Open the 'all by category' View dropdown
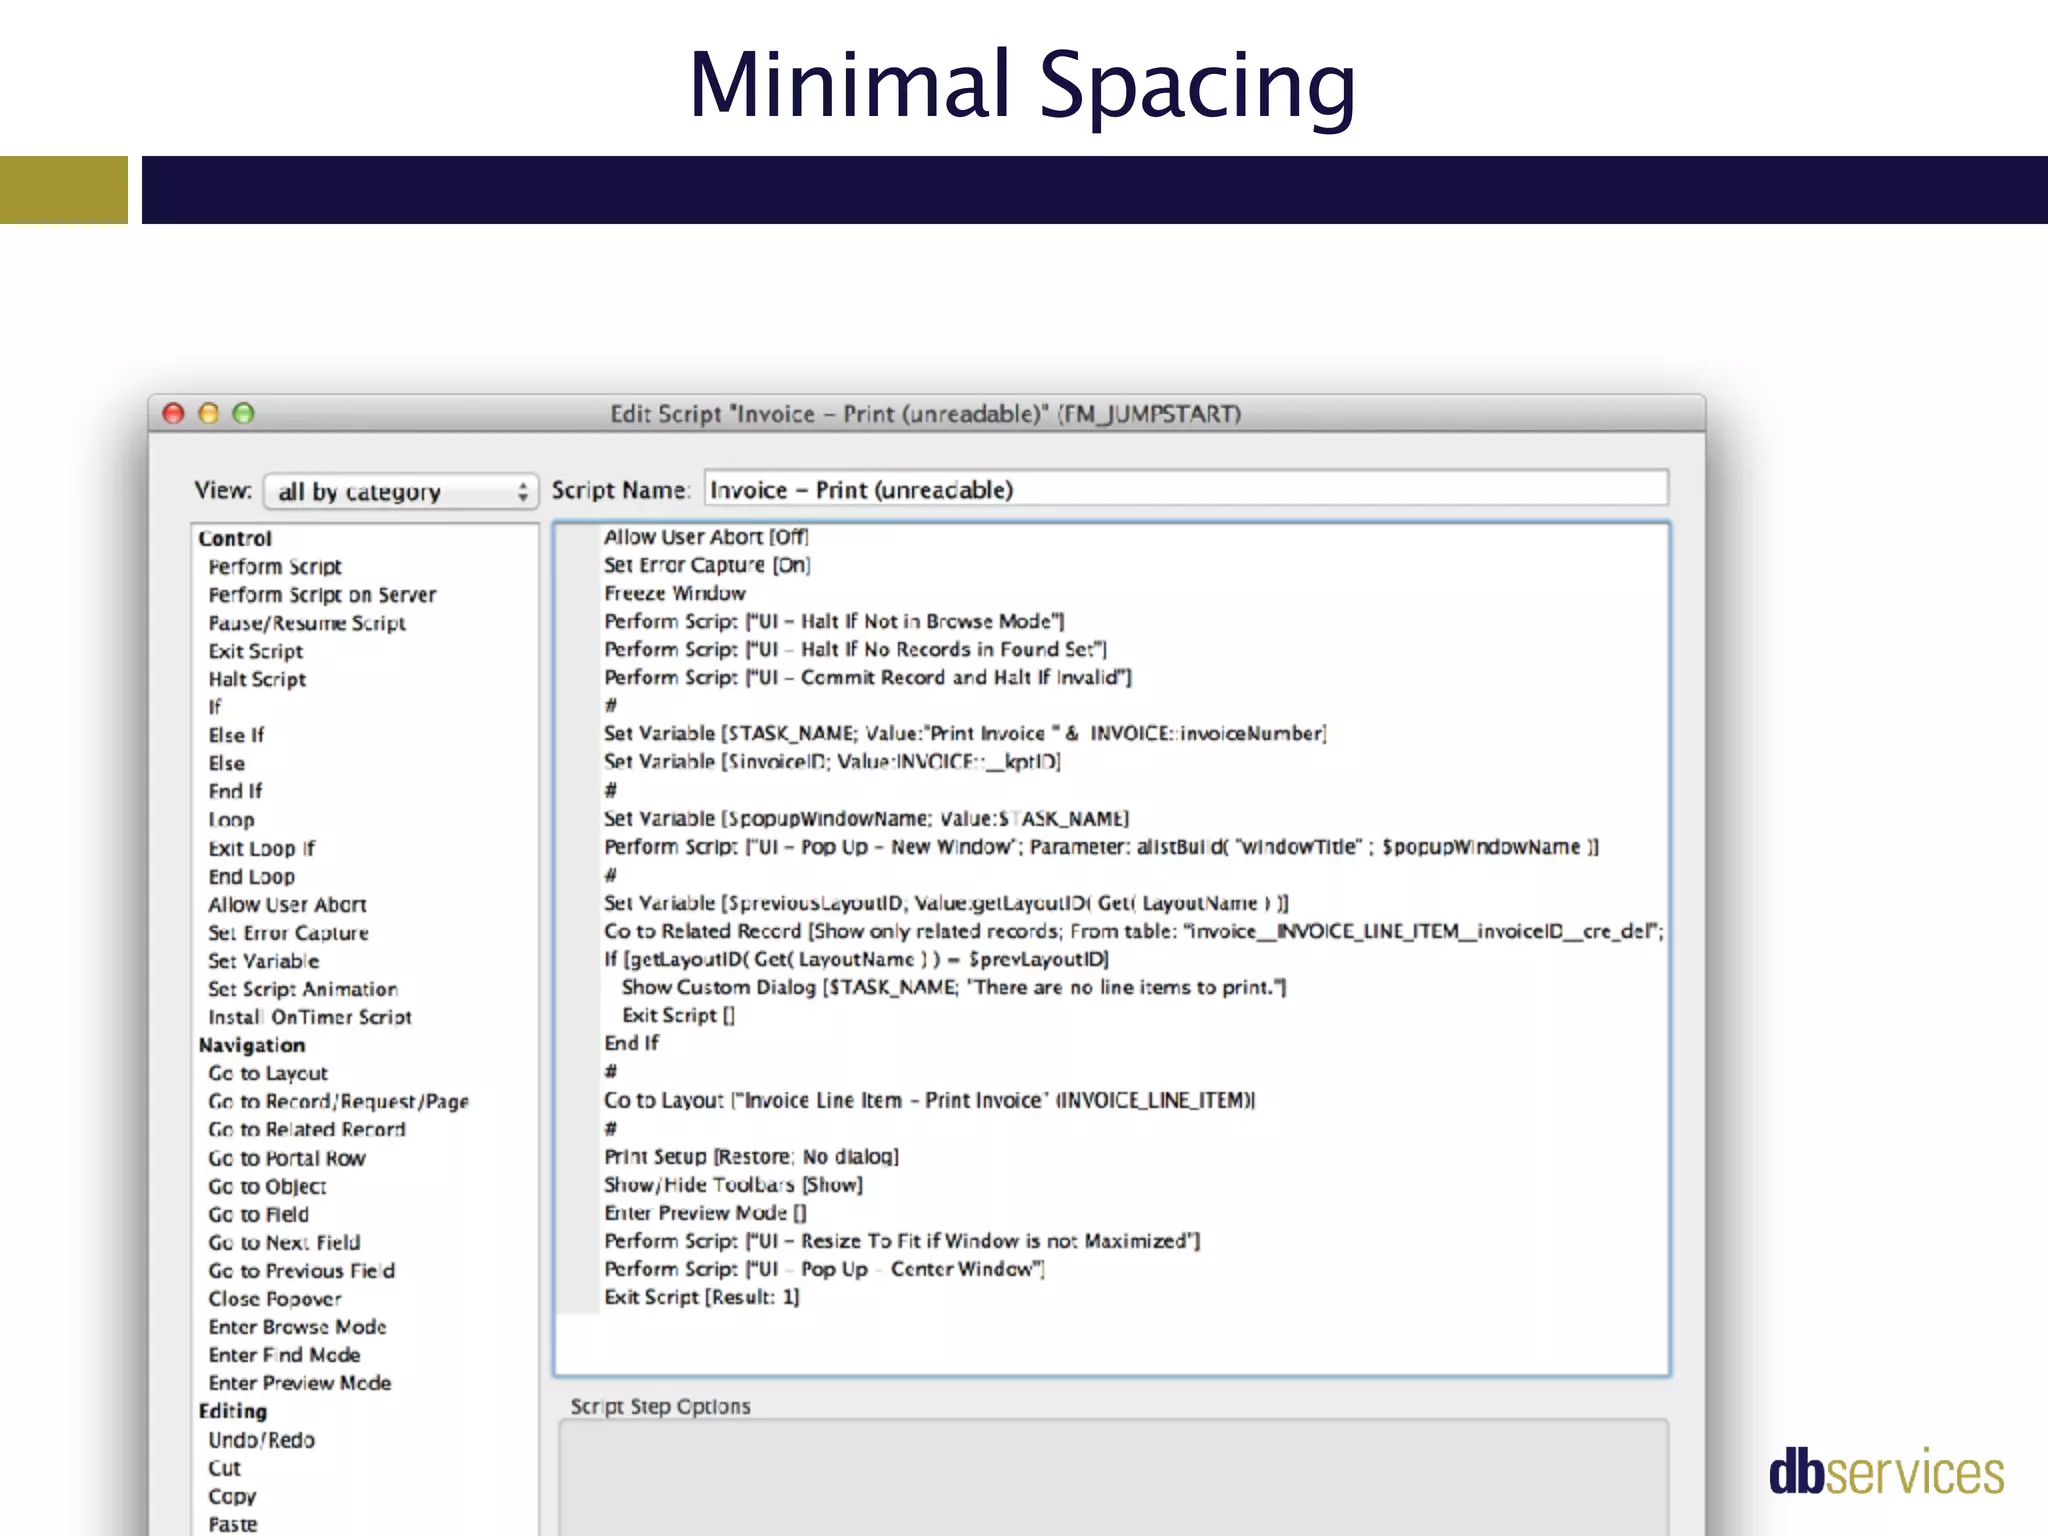This screenshot has width=2048, height=1536. pos(400,491)
